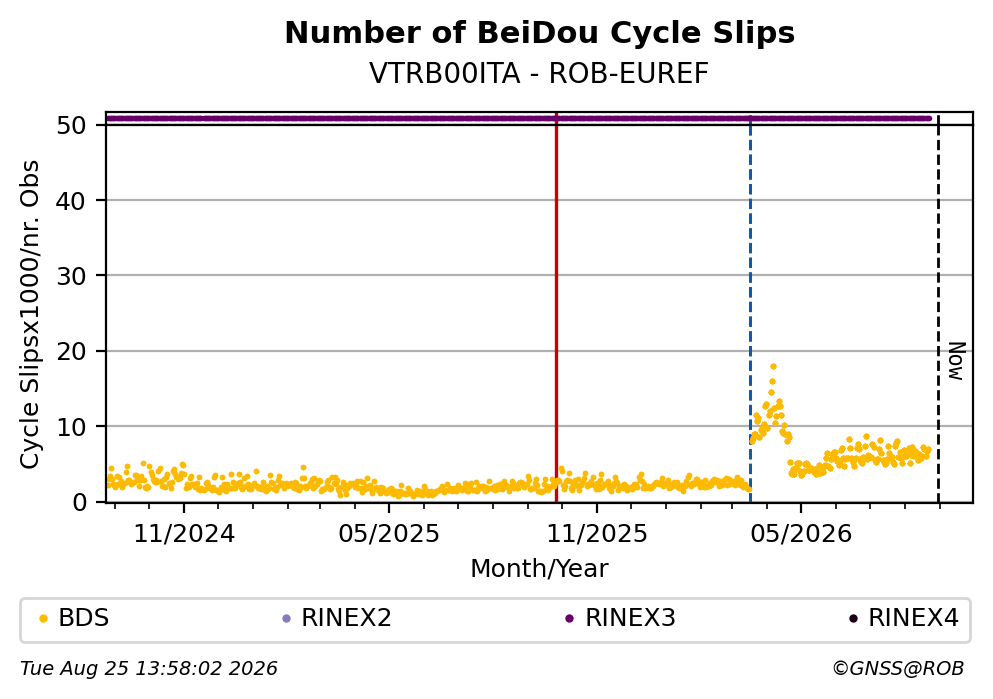The width and height of the screenshot is (993, 699).
Task: Select the BDS legend label
Action: [x=84, y=618]
